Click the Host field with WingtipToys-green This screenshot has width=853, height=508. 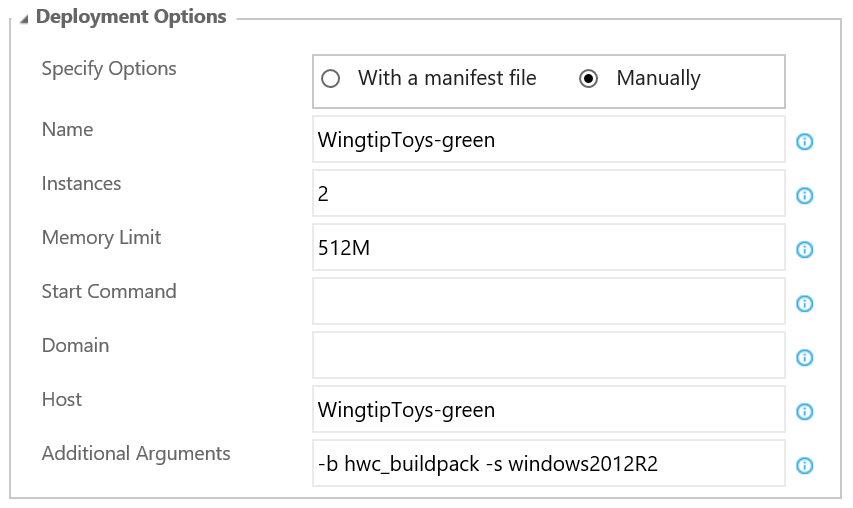pyautogui.click(x=548, y=409)
